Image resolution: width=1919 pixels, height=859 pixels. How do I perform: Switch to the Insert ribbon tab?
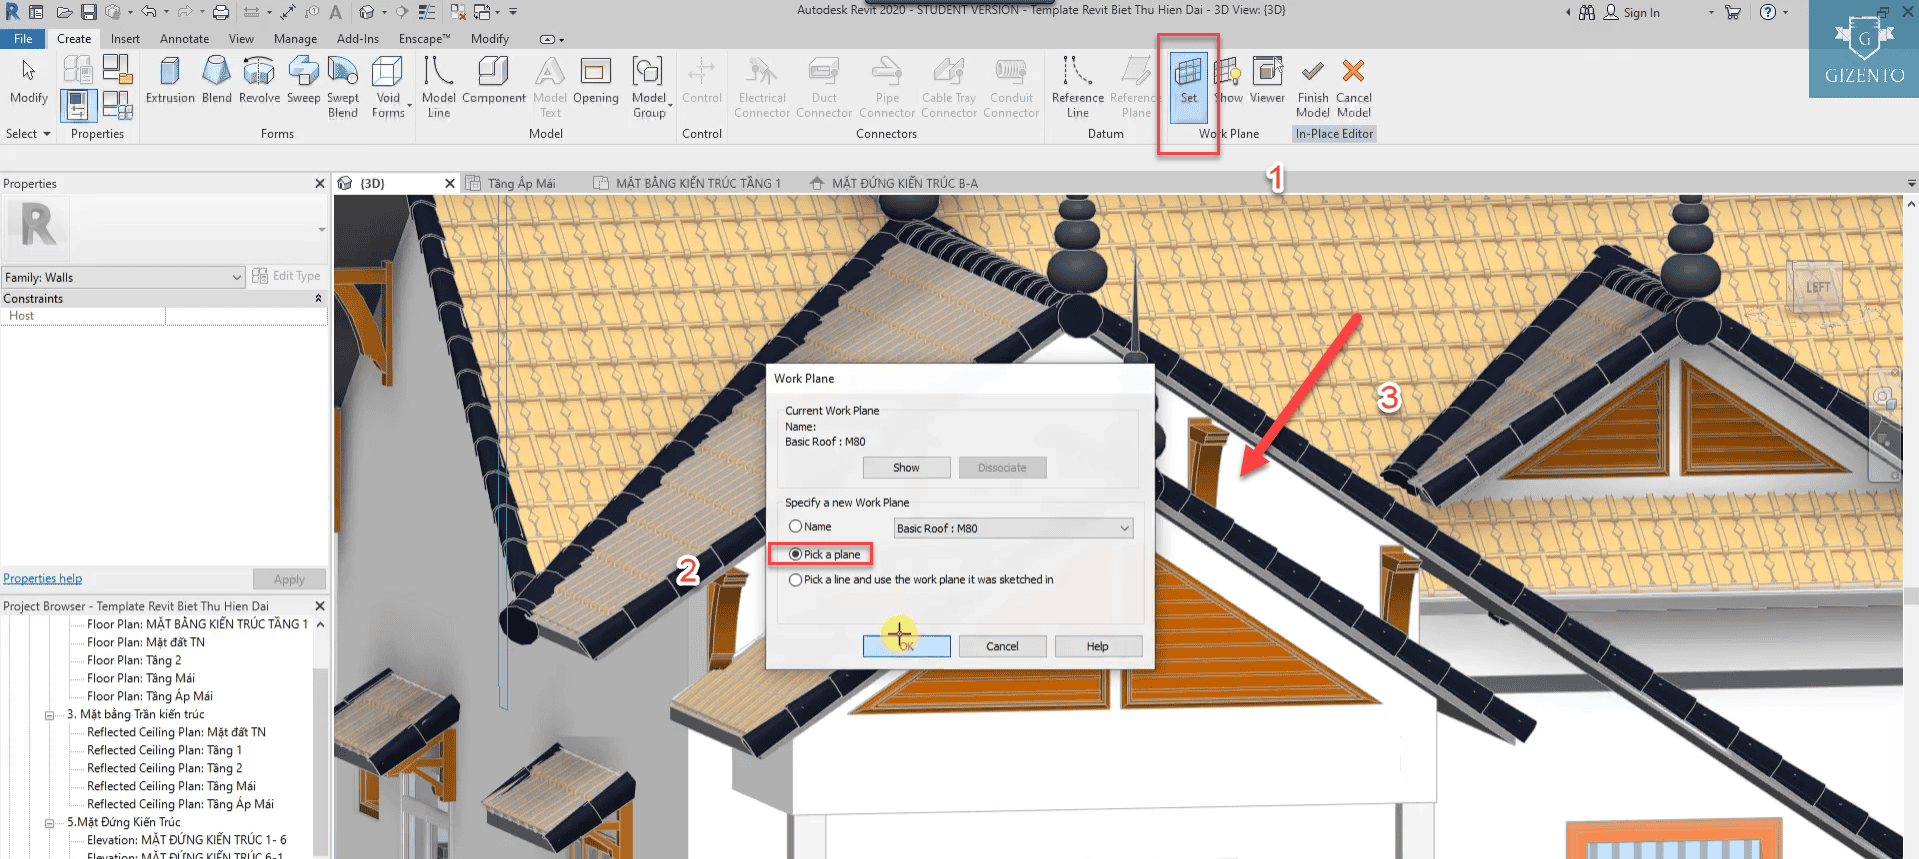[x=125, y=39]
